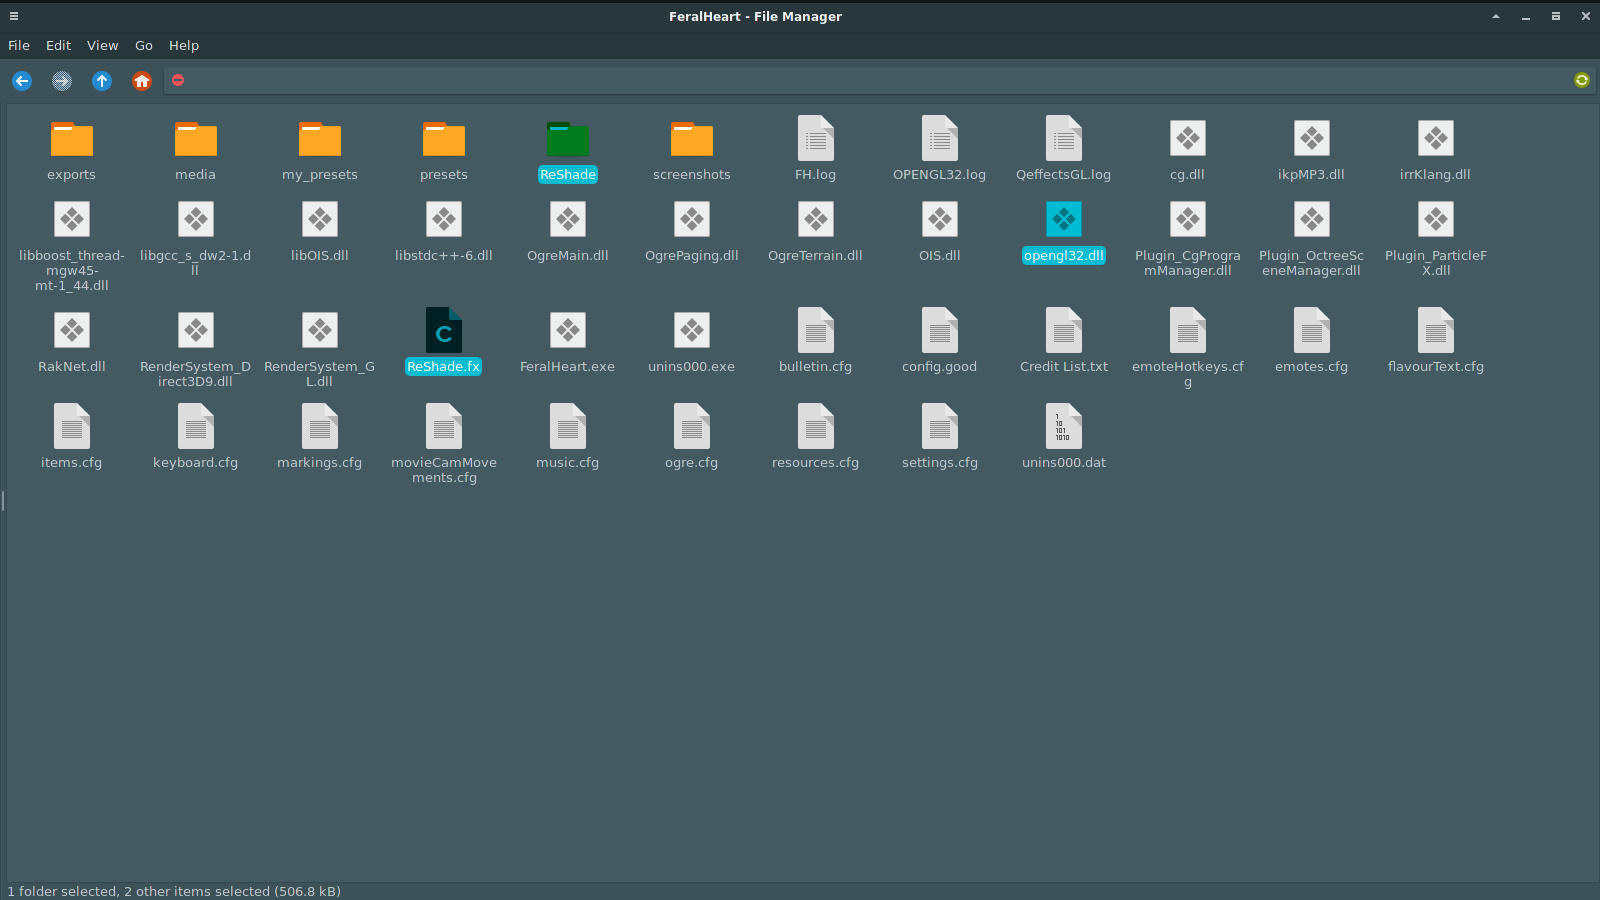The height and width of the screenshot is (900, 1600).
Task: Open the Help menu
Action: [184, 45]
